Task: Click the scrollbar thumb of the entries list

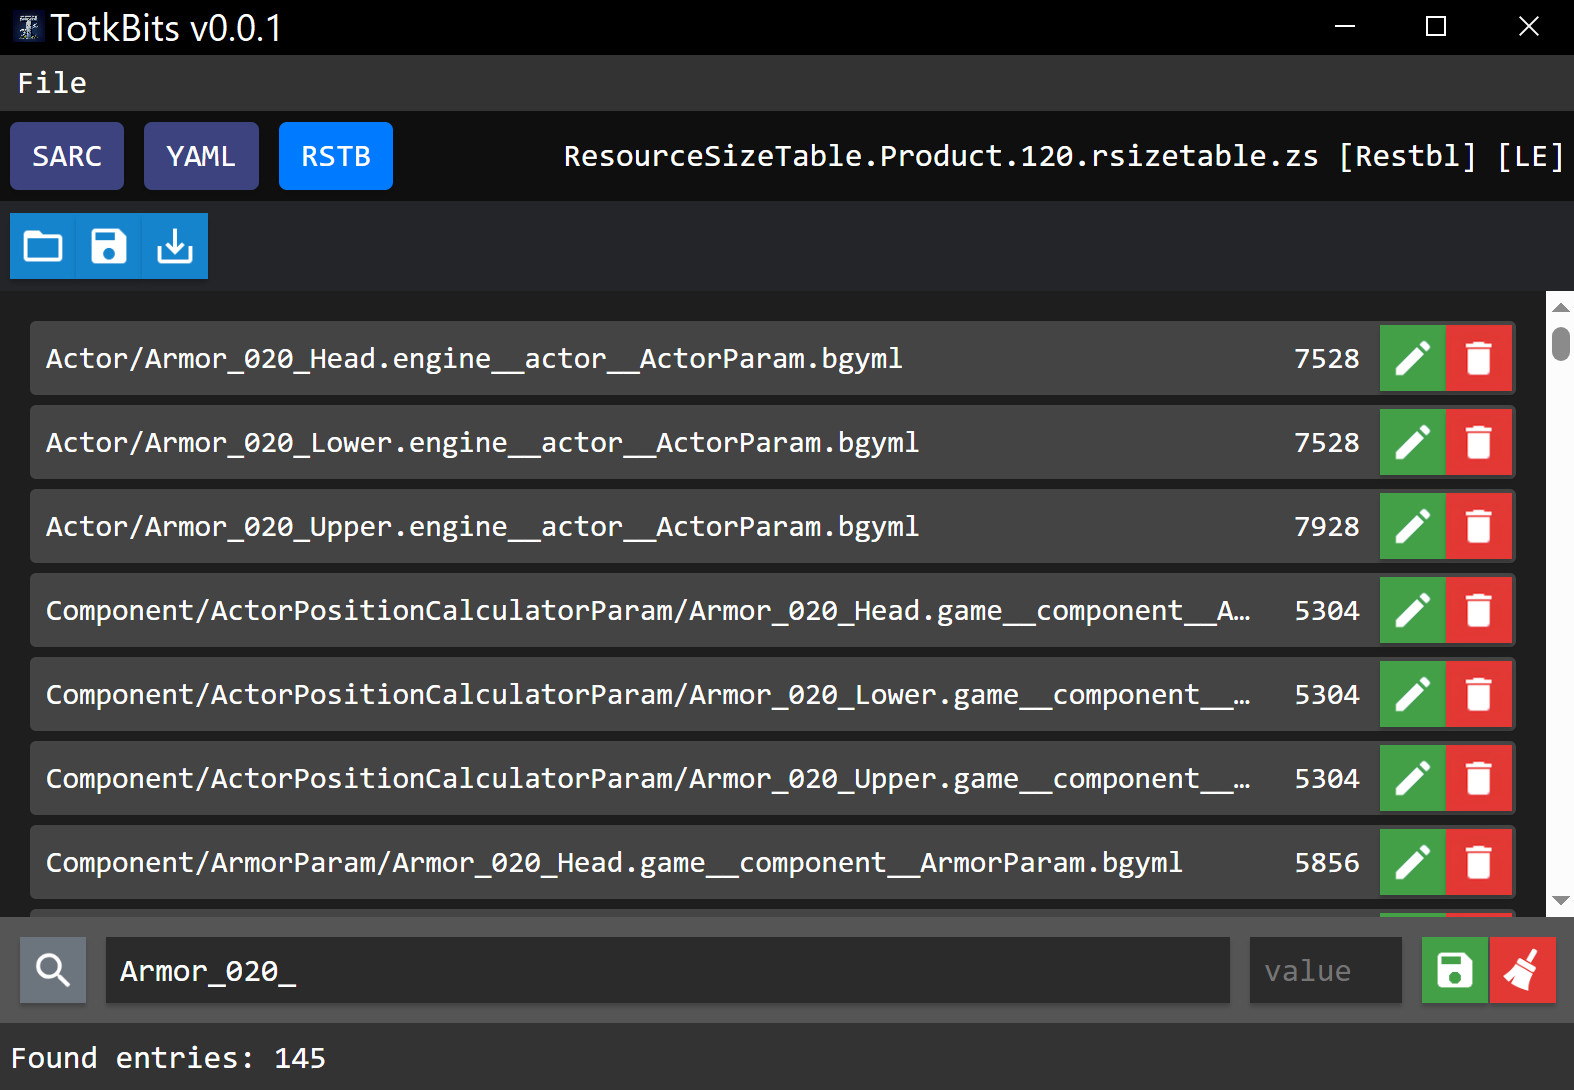Action: click(x=1561, y=343)
